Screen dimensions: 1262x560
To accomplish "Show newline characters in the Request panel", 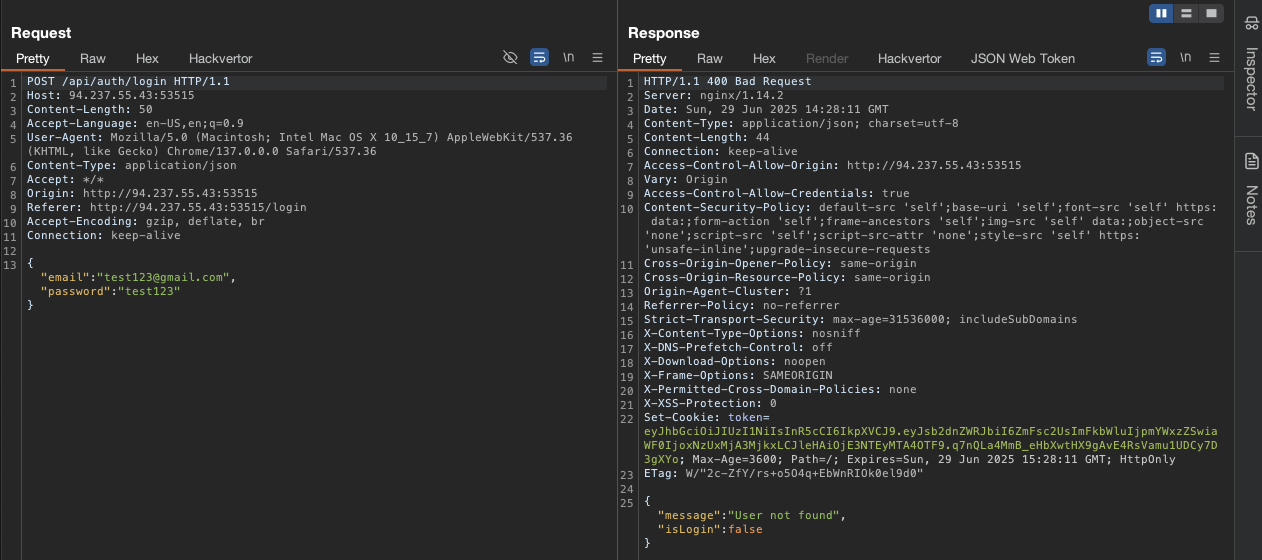I will (568, 58).
